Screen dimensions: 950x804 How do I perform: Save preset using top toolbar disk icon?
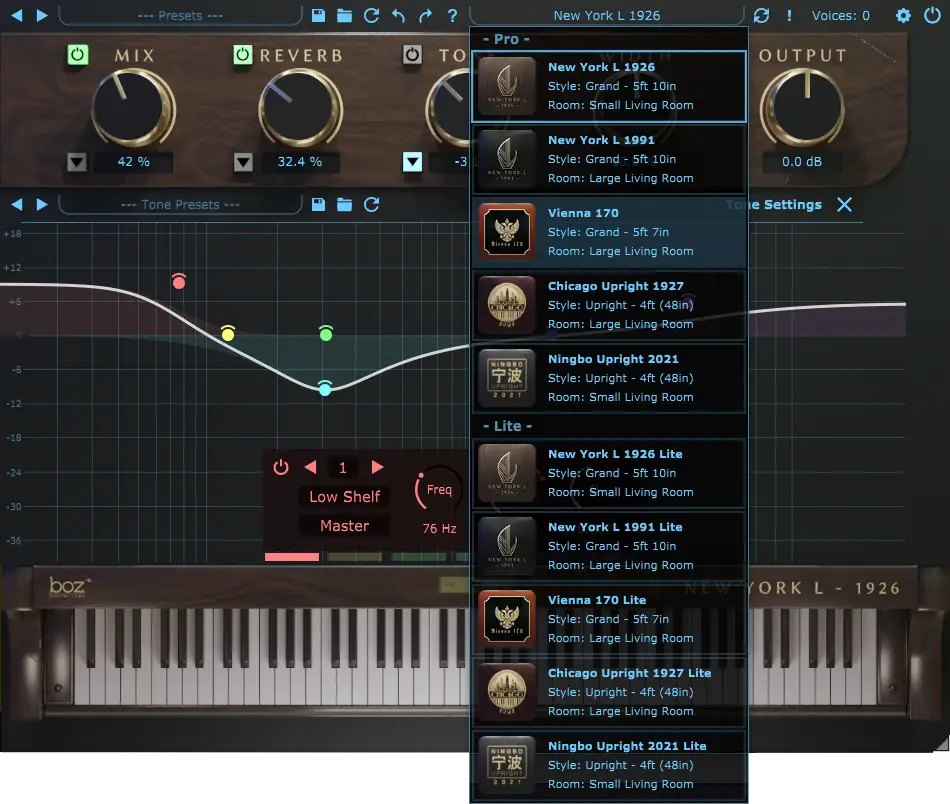pos(318,15)
